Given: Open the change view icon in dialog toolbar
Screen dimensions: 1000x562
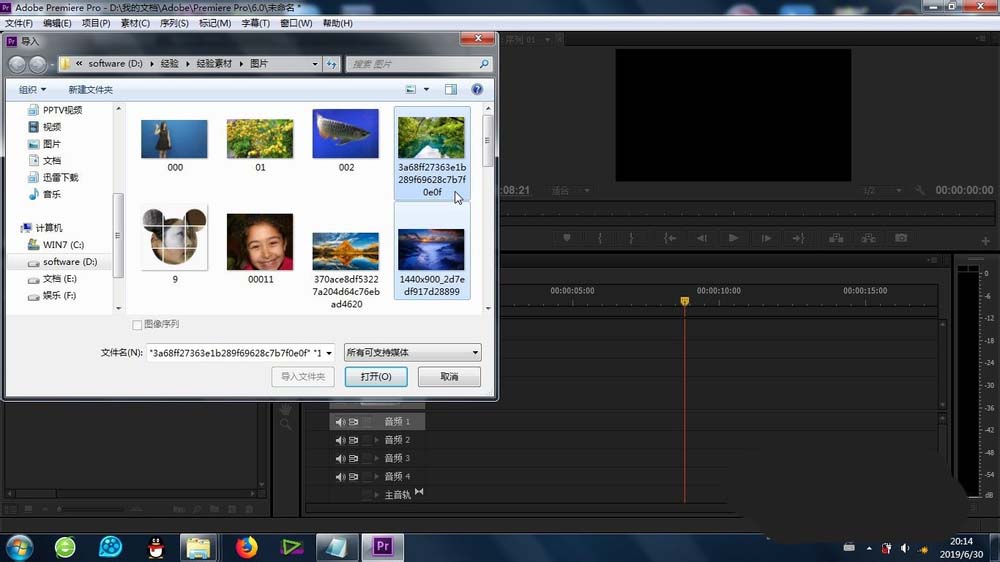Looking at the screenshot, I should 411,89.
